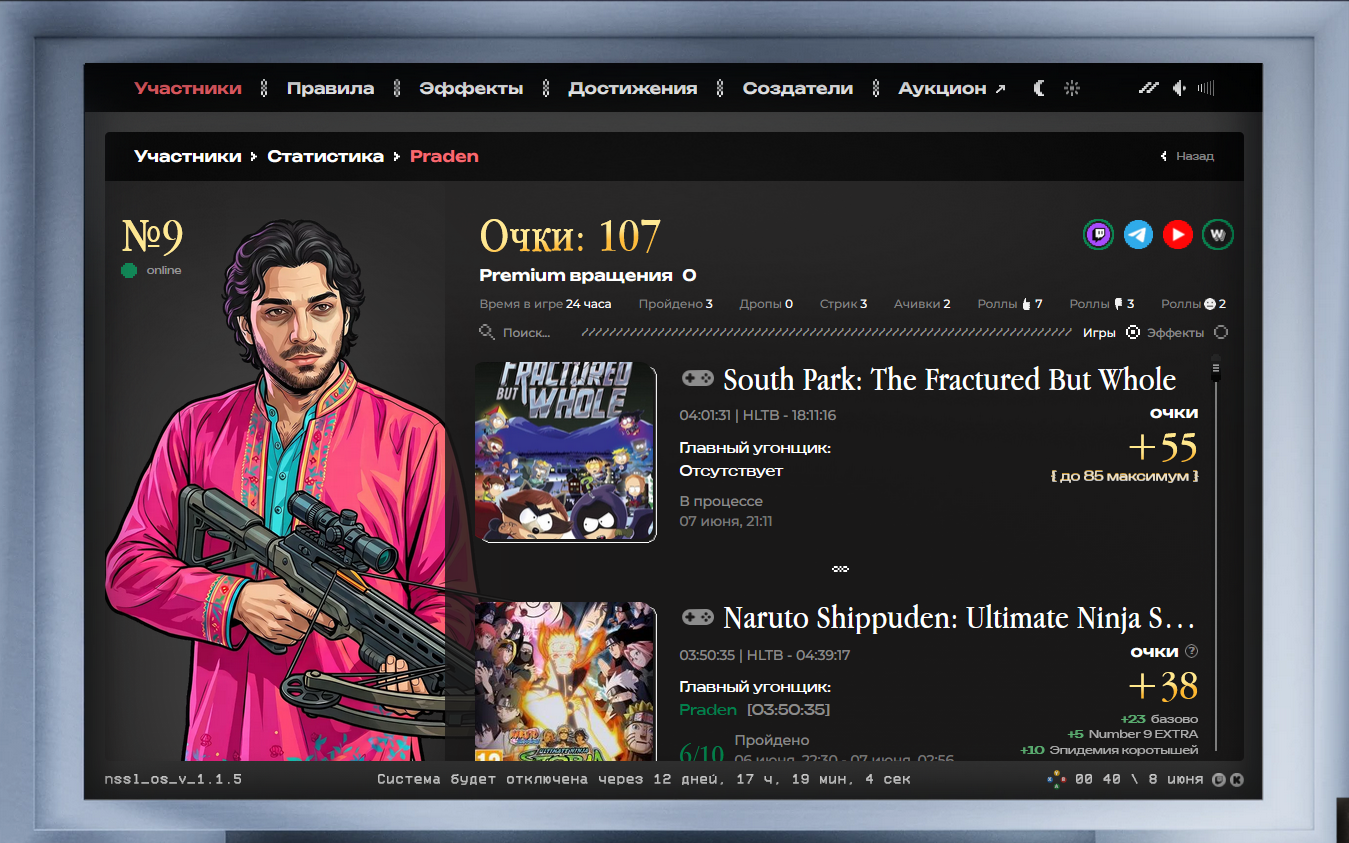Go to Статистика in the breadcrumb
The height and width of the screenshot is (843, 1349).
[x=325, y=156]
